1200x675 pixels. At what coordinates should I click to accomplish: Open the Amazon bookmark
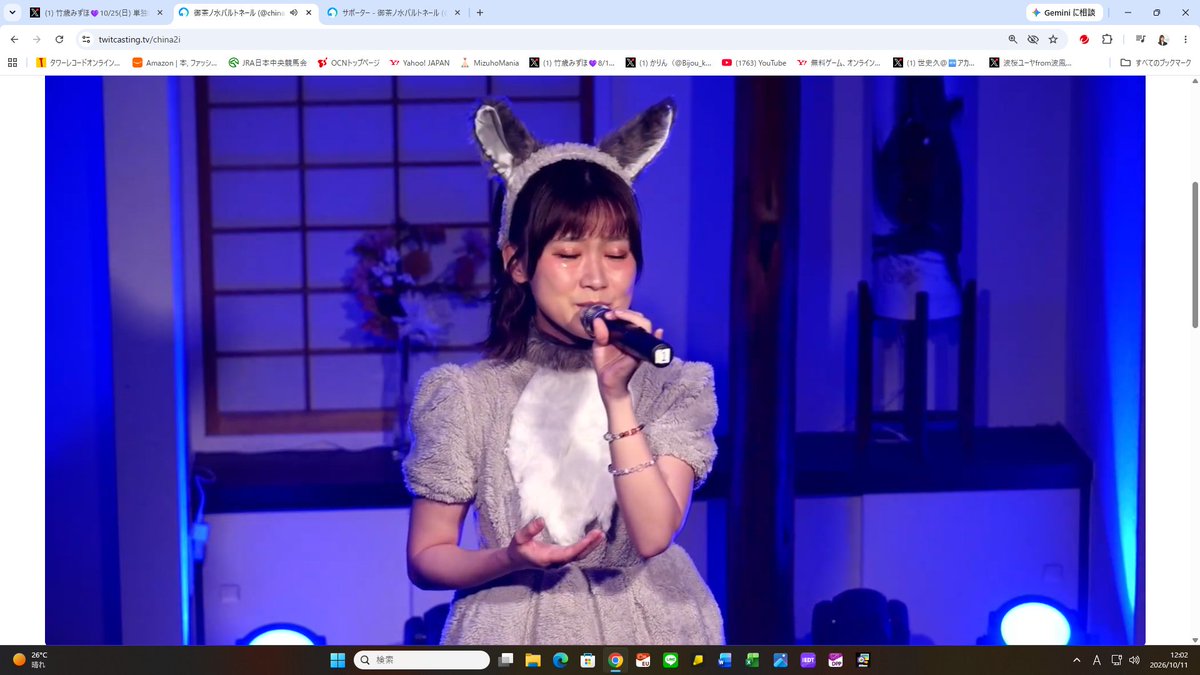tap(175, 62)
